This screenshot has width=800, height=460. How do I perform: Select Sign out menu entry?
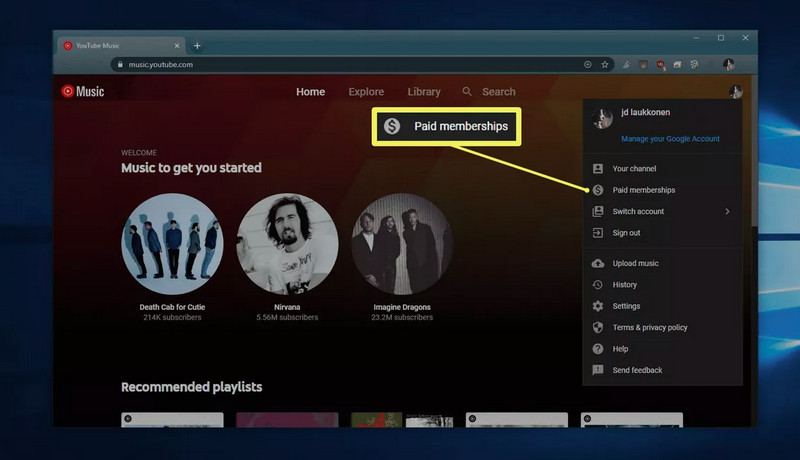pos(662,233)
